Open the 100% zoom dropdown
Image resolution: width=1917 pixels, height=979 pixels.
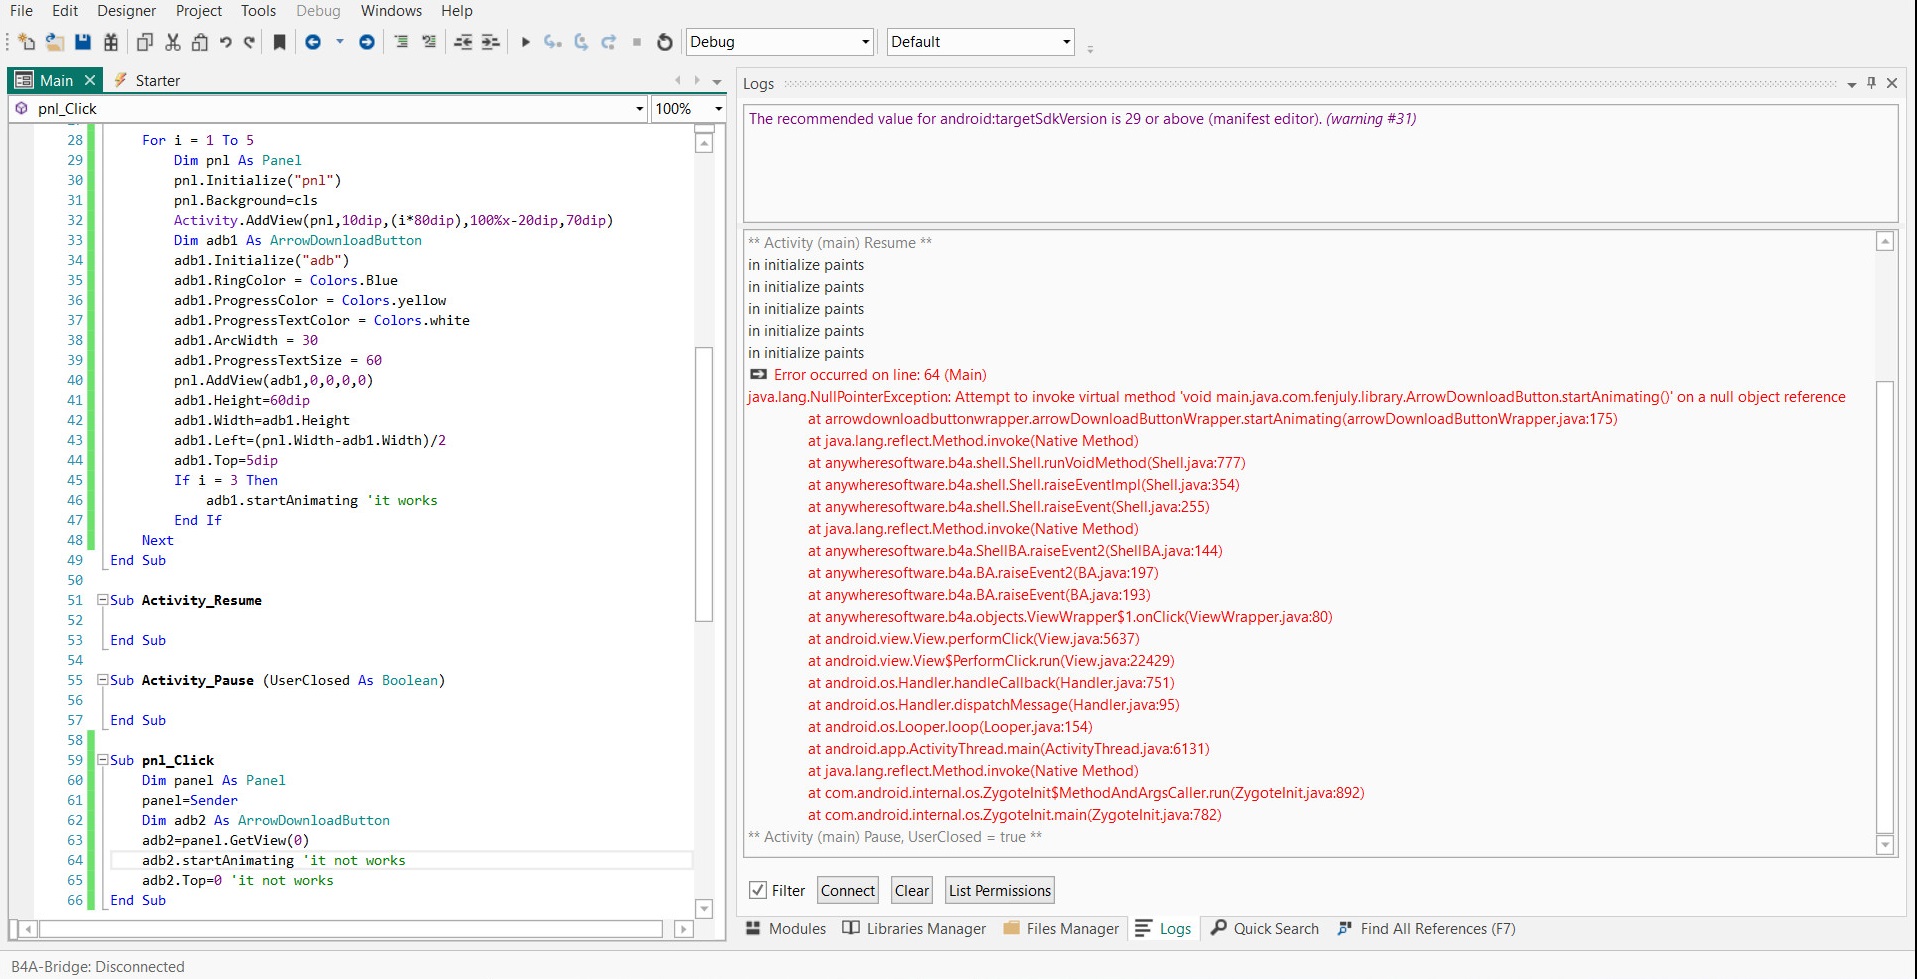tap(718, 109)
